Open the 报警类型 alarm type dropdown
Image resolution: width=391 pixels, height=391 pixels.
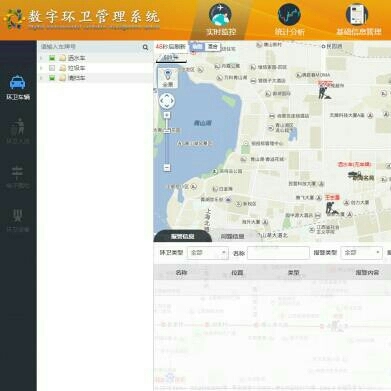click(x=361, y=253)
